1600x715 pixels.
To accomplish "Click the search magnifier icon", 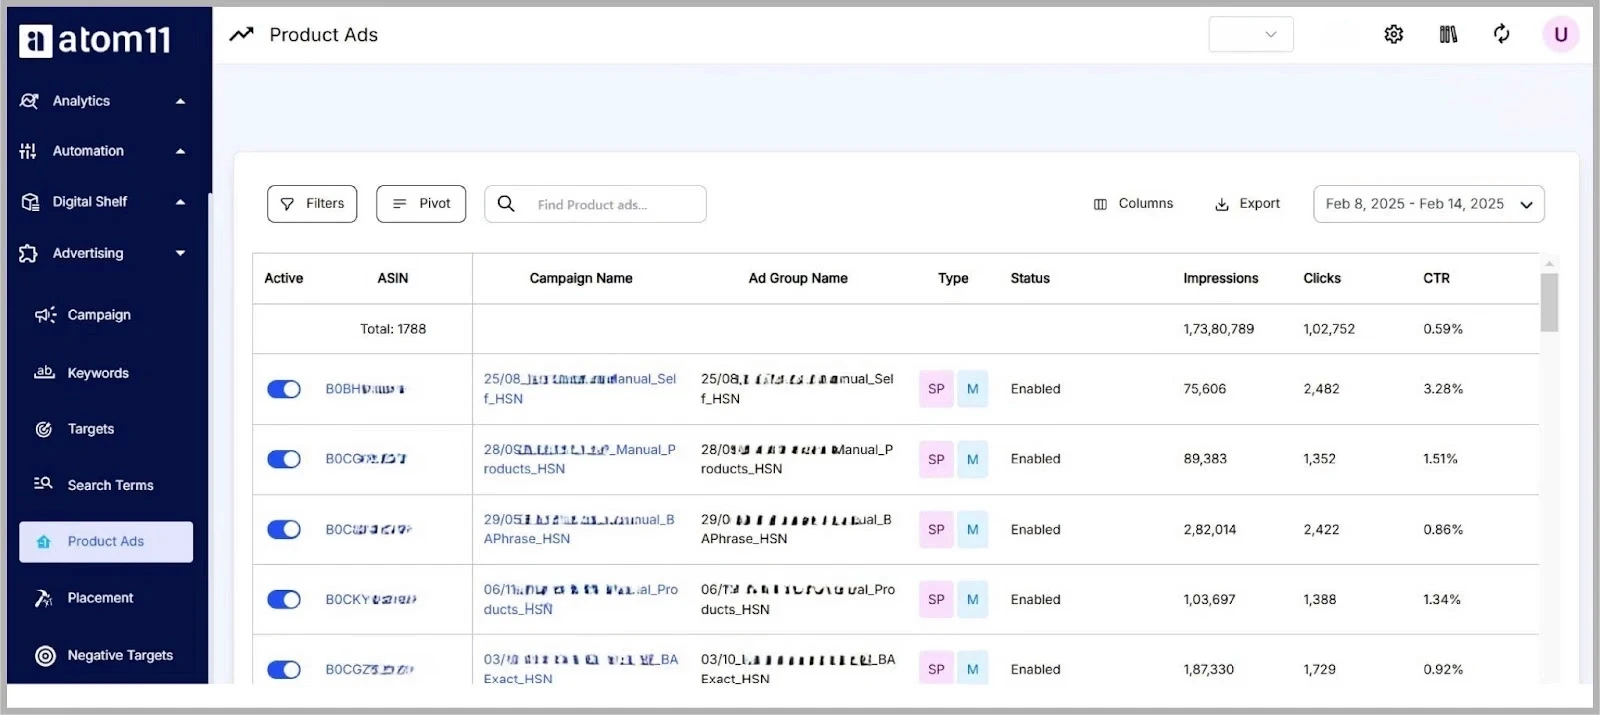I will 507,204.
